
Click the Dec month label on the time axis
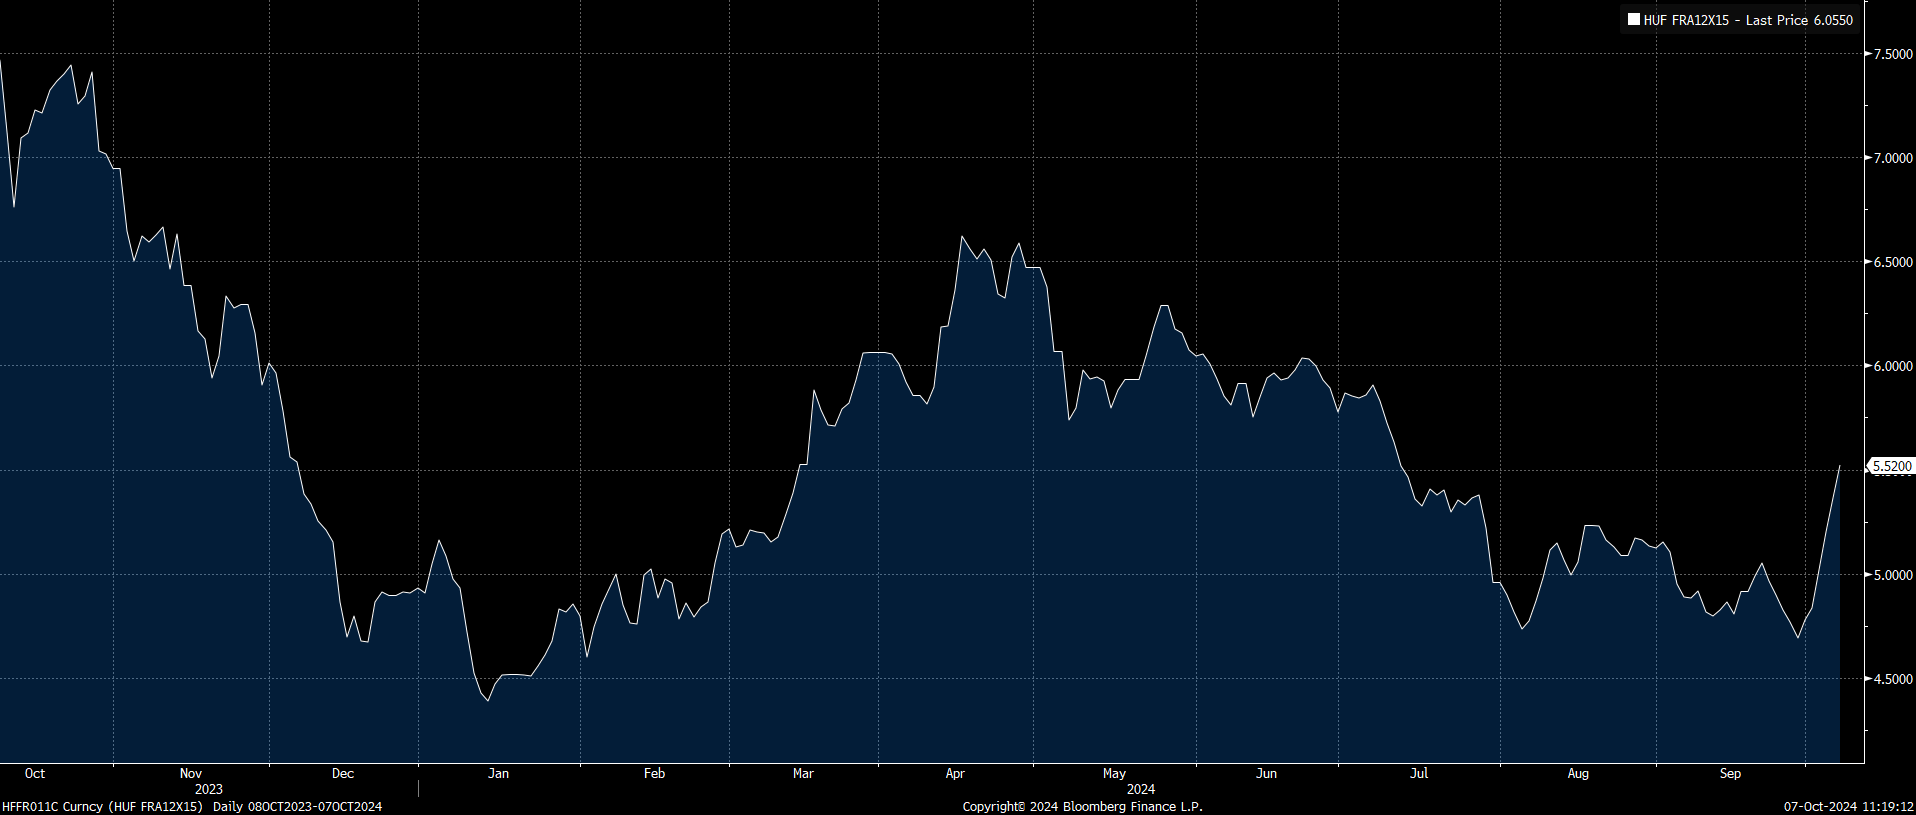point(343,773)
